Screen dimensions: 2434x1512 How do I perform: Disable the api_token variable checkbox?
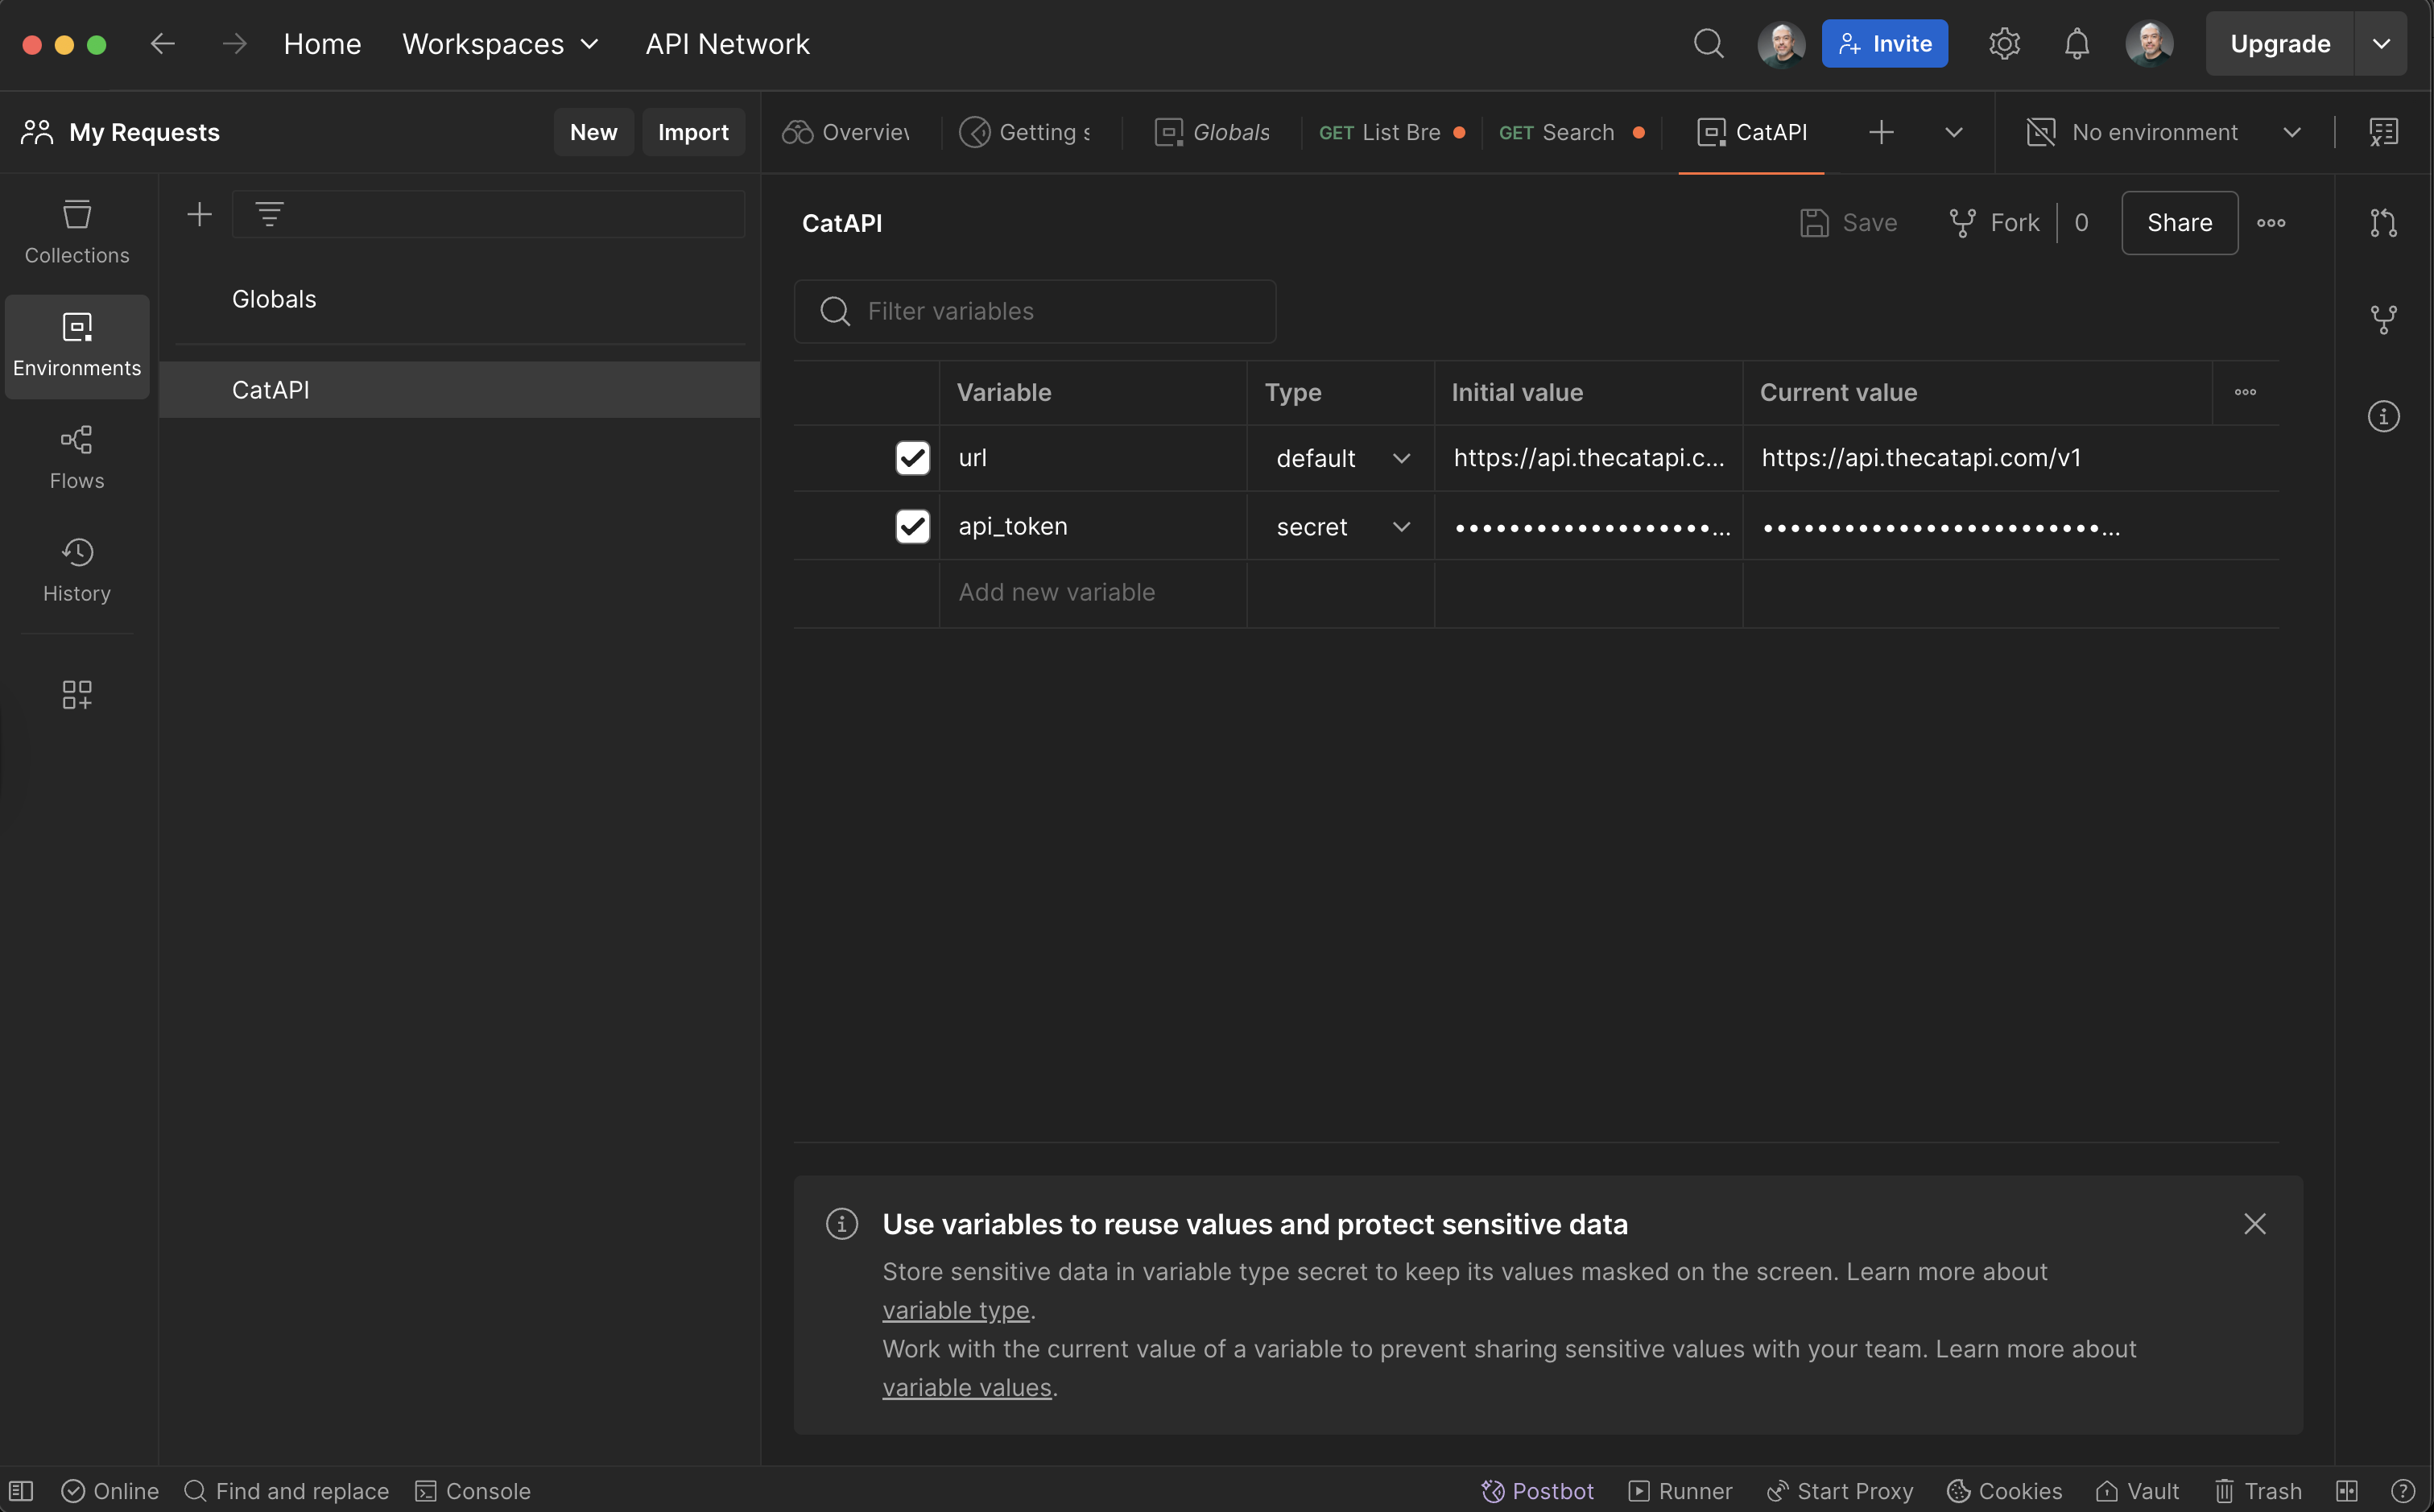pos(912,526)
